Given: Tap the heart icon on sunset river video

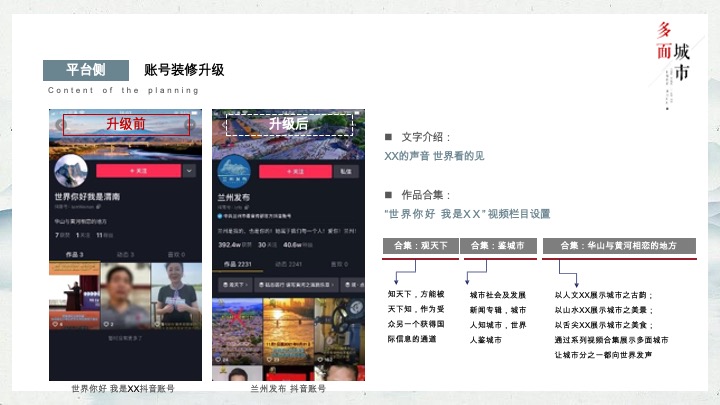Looking at the screenshot, I should coord(269,360).
